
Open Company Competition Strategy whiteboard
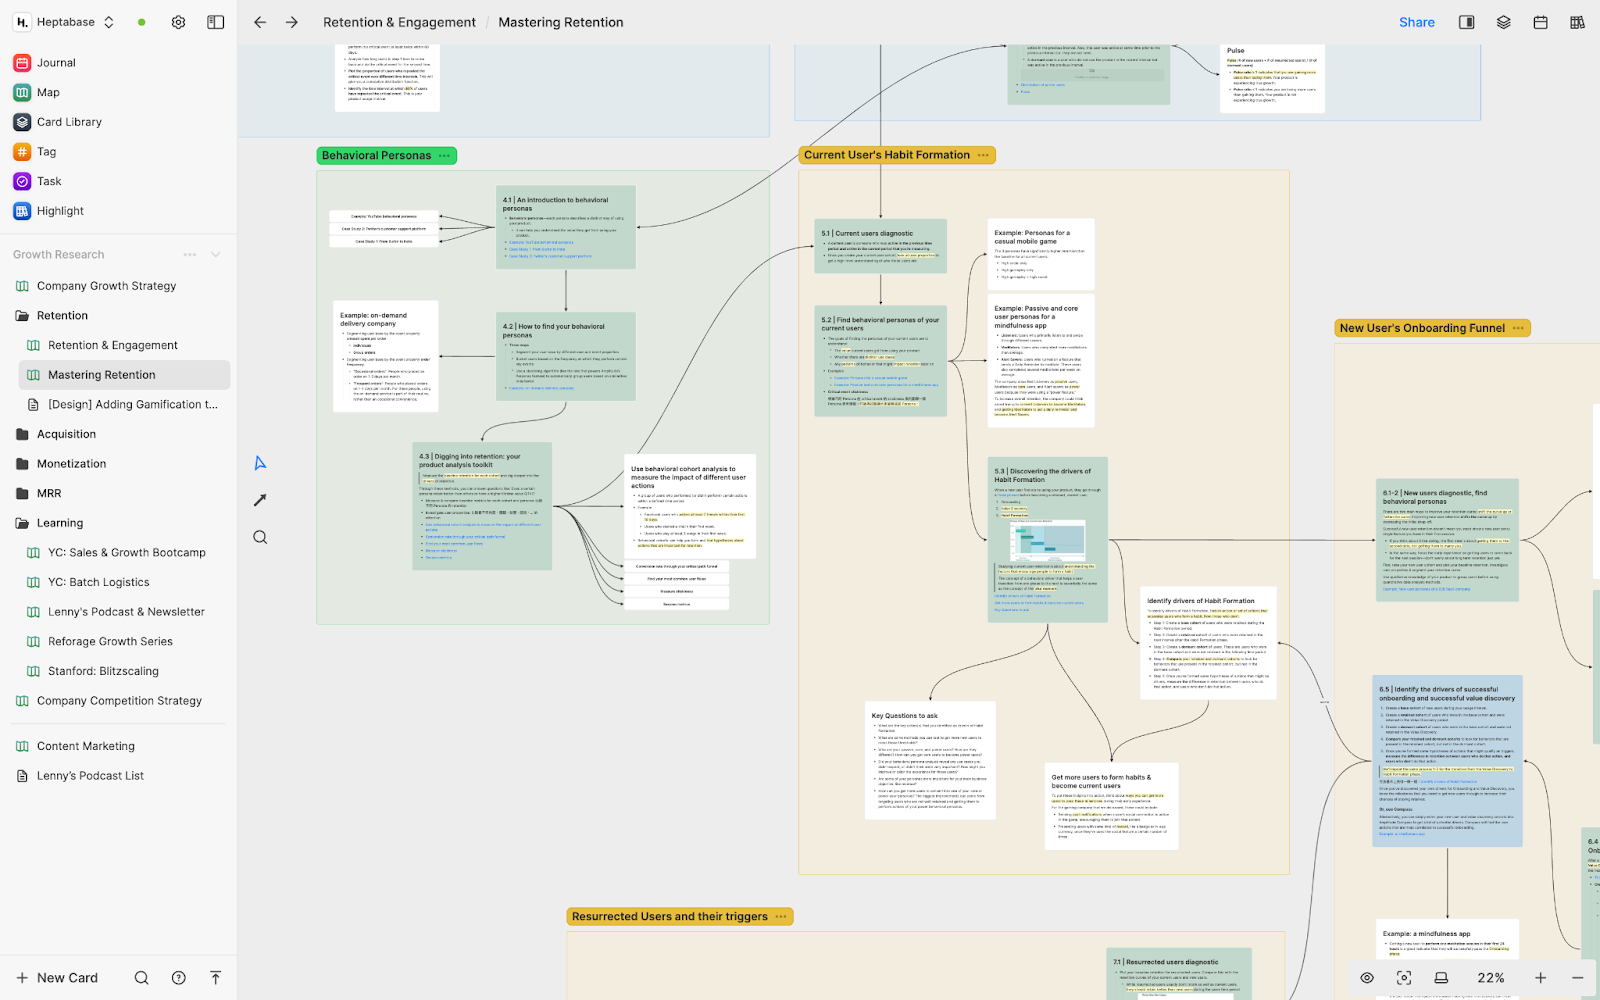point(119,701)
